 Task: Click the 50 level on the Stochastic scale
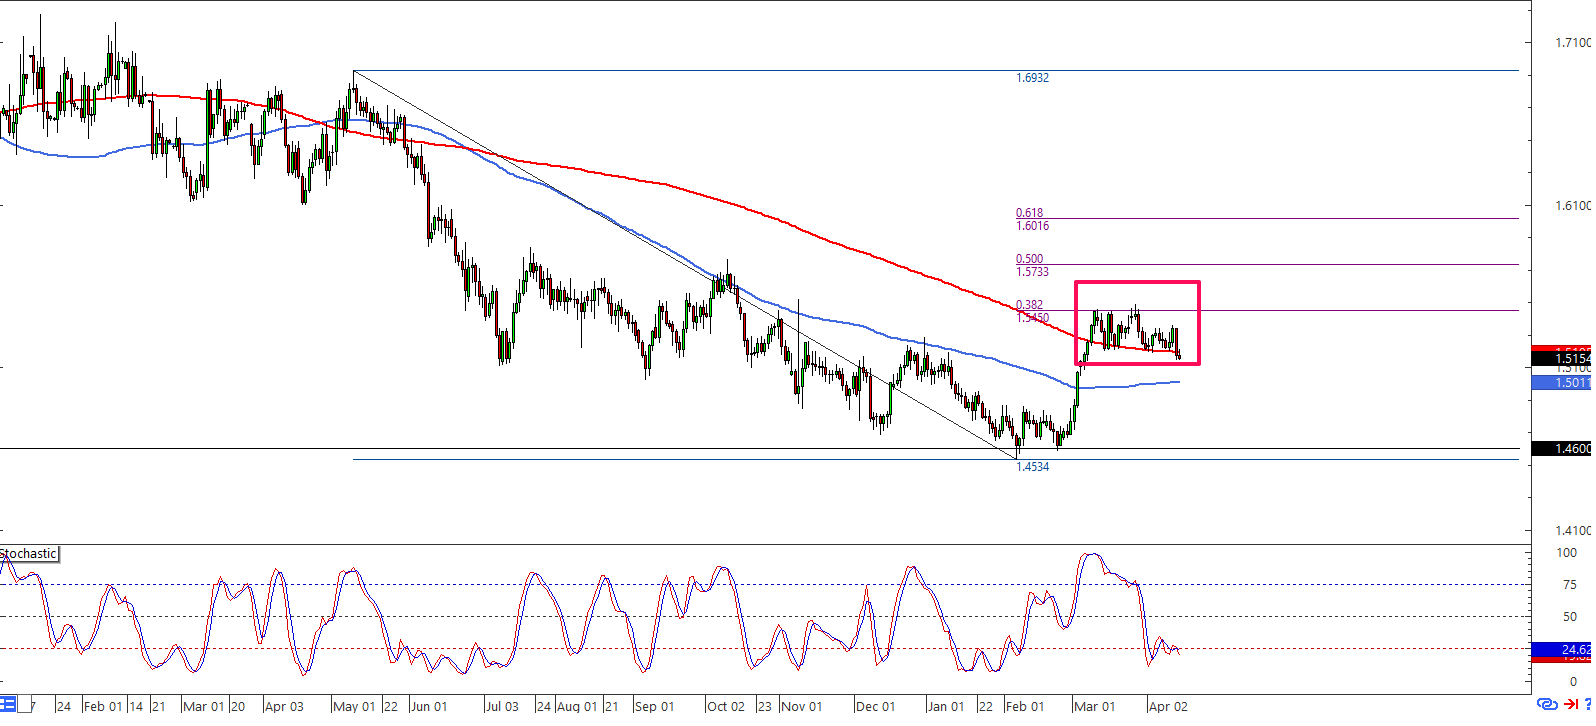click(x=1569, y=617)
